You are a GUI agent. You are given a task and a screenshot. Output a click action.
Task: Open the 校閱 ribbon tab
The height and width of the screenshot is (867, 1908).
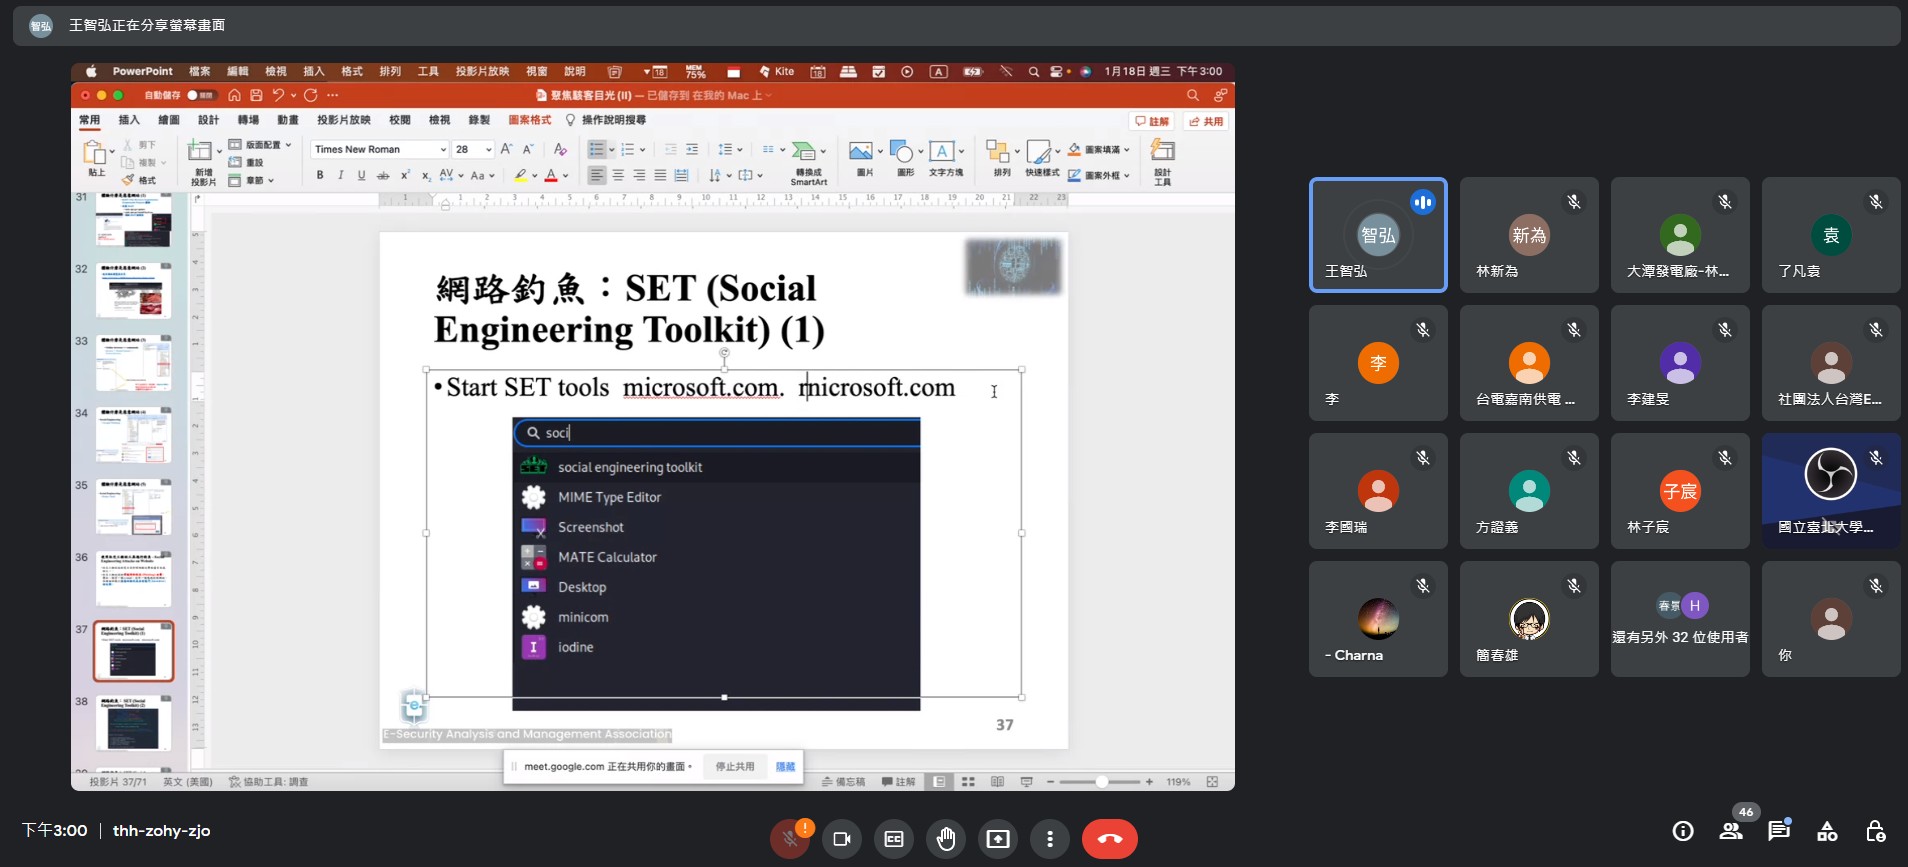[400, 120]
